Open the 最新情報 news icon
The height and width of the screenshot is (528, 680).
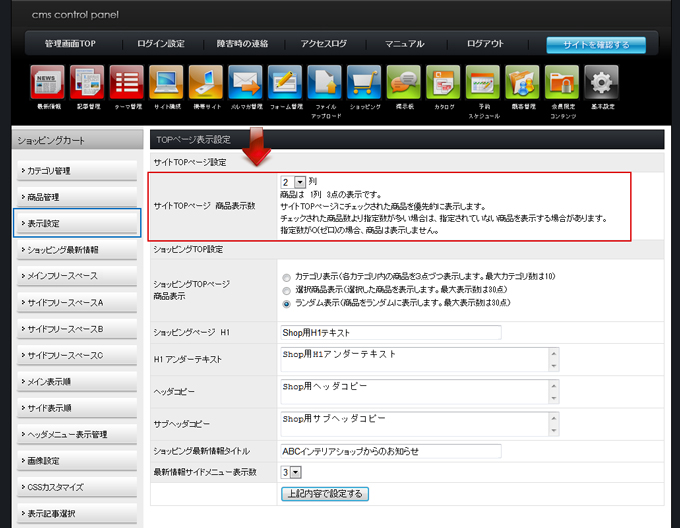48,82
